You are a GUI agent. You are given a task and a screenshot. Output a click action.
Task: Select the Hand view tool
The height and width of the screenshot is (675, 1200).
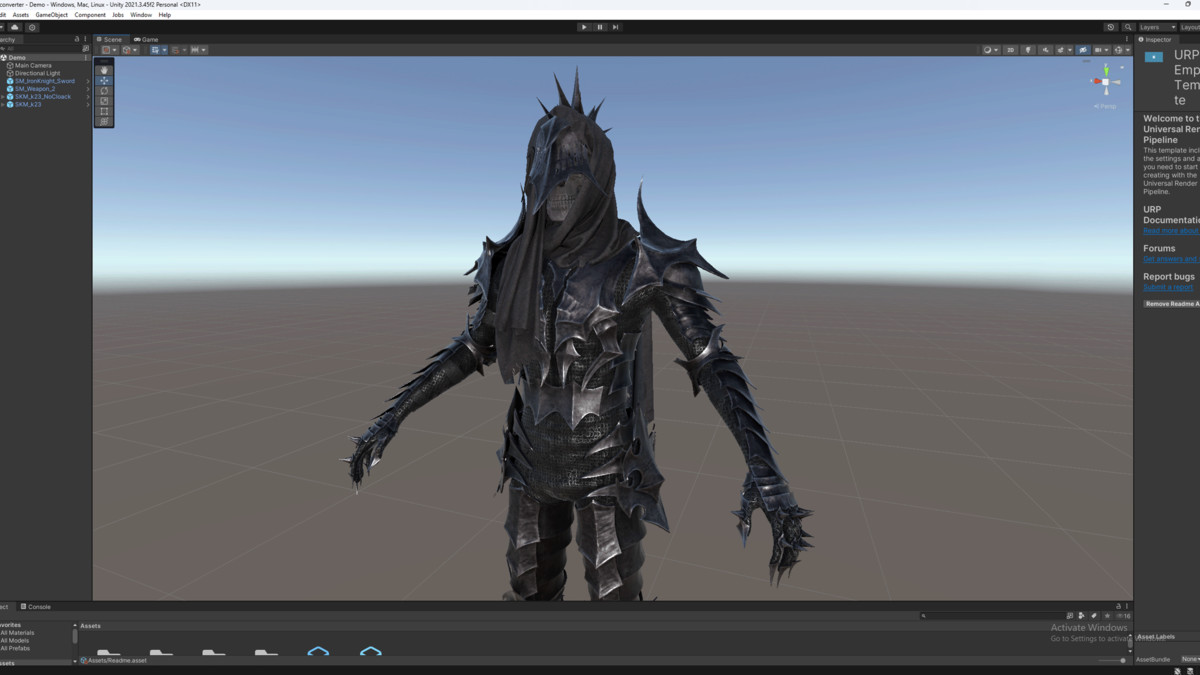(x=104, y=70)
